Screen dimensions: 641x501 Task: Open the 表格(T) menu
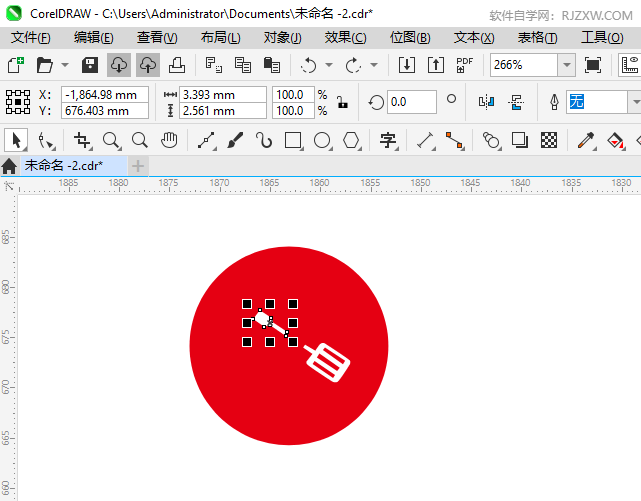click(x=538, y=38)
